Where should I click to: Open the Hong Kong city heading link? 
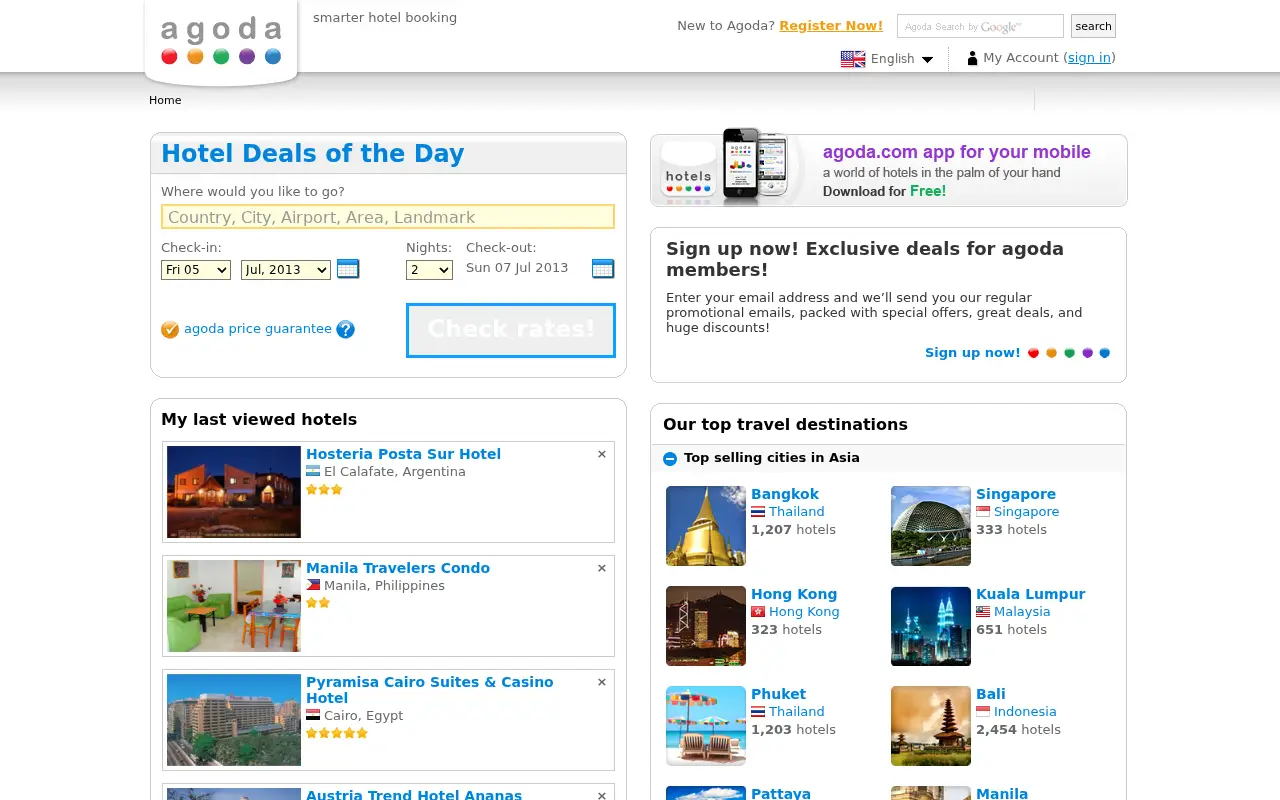794,594
